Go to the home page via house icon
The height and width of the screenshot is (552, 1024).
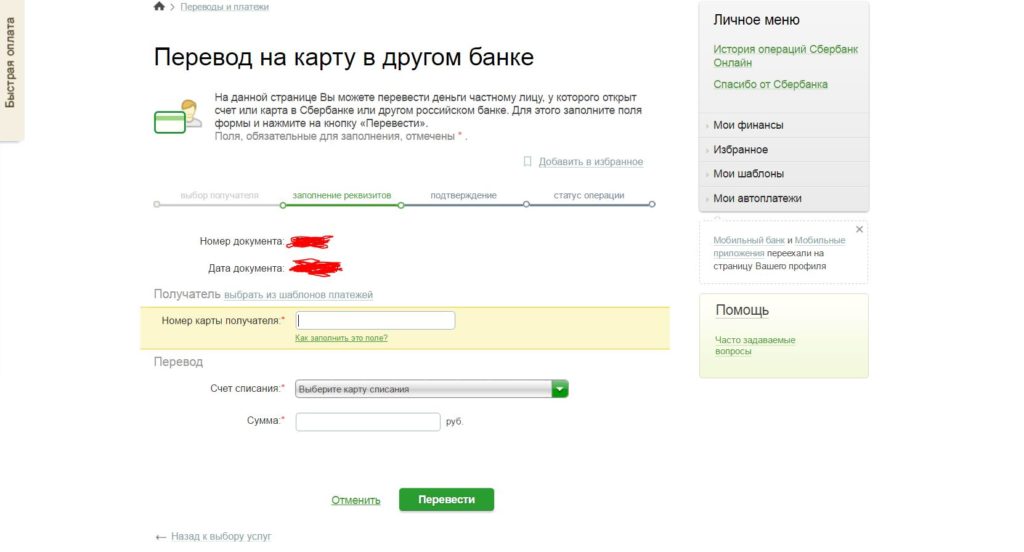(x=159, y=7)
